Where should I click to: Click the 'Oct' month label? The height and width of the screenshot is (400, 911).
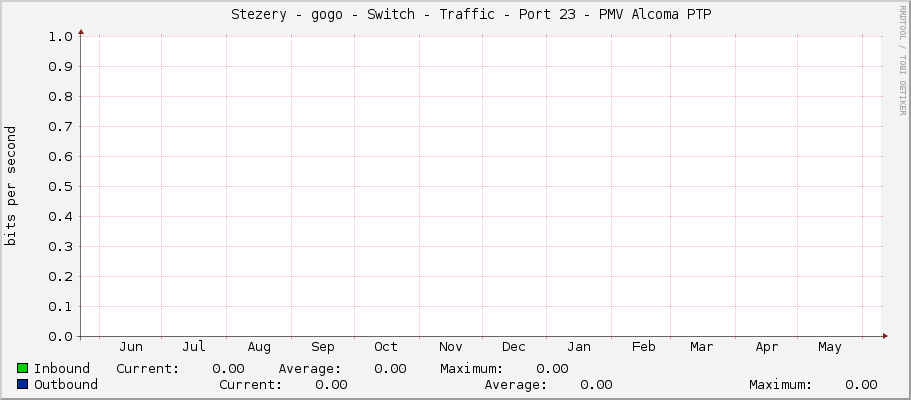[386, 347]
